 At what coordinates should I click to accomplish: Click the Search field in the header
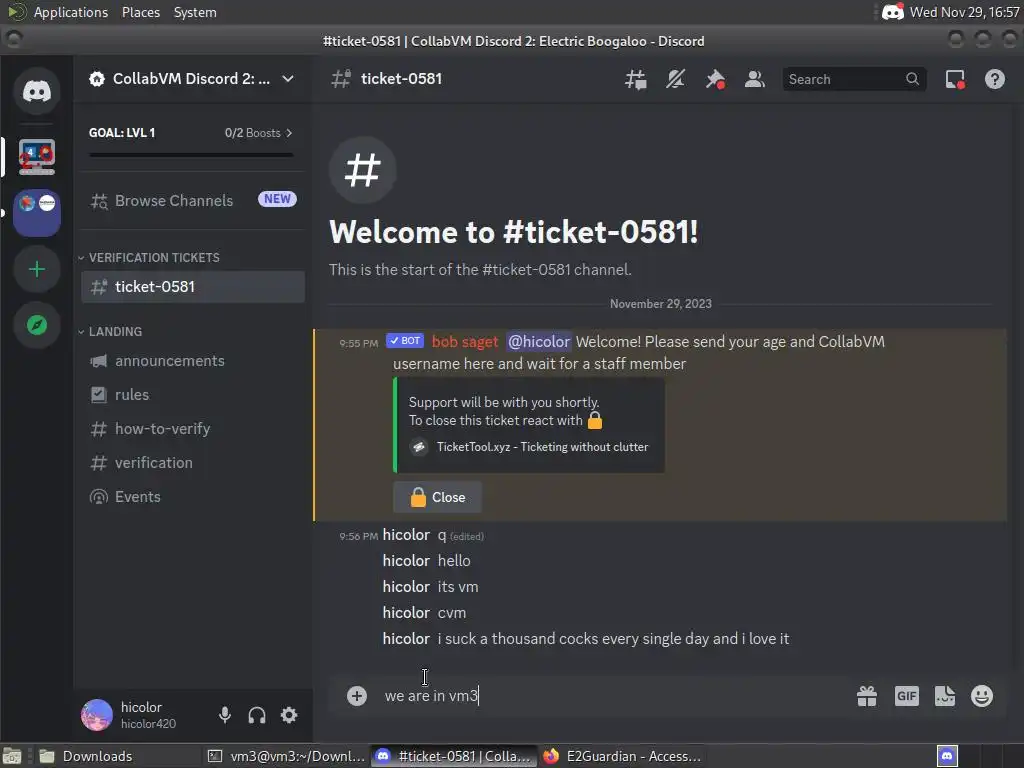[854, 80]
